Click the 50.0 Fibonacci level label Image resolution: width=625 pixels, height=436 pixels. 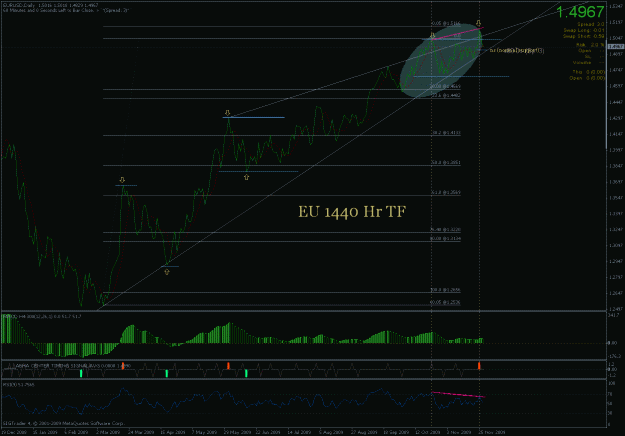point(446,163)
